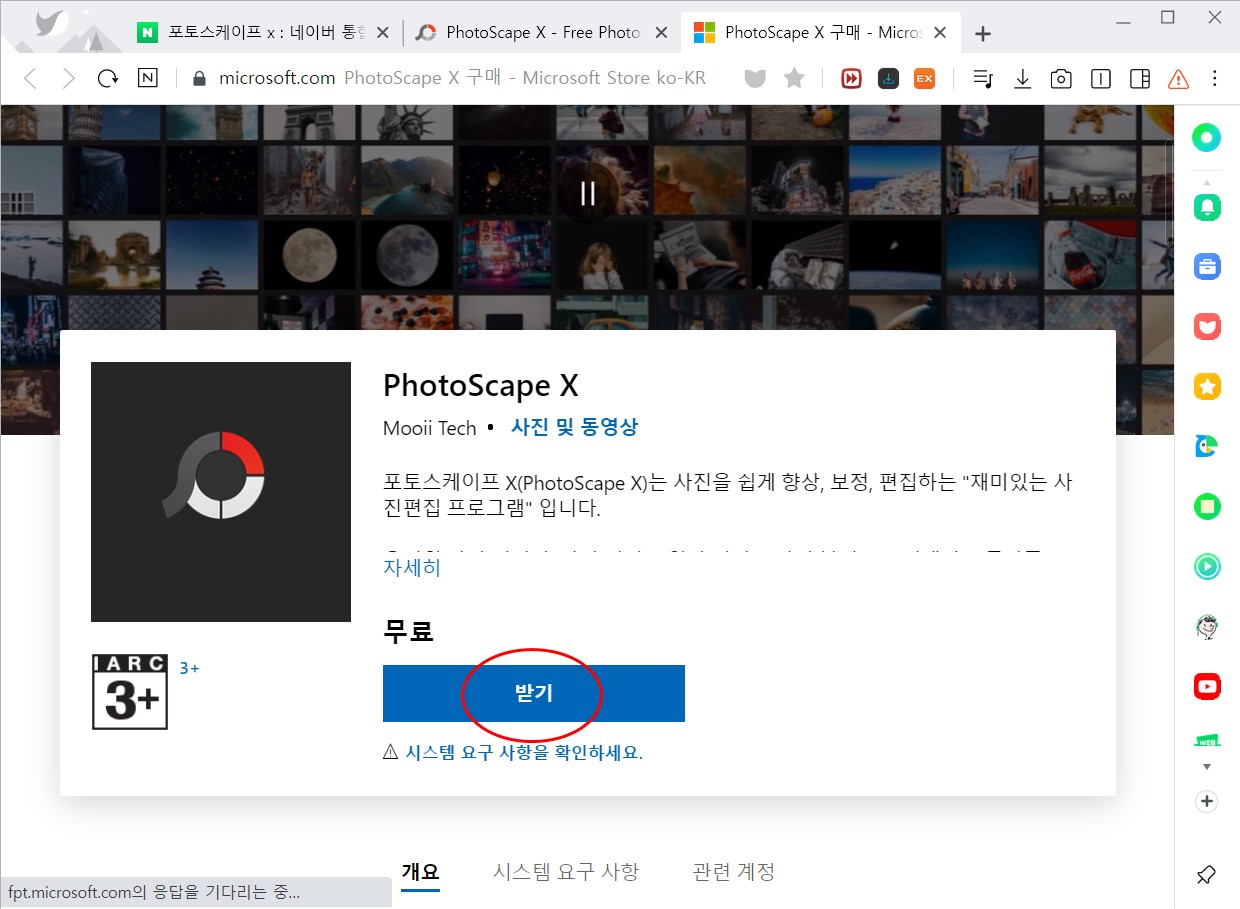Click the 3+ age rating link
The image size is (1240, 909).
[190, 667]
